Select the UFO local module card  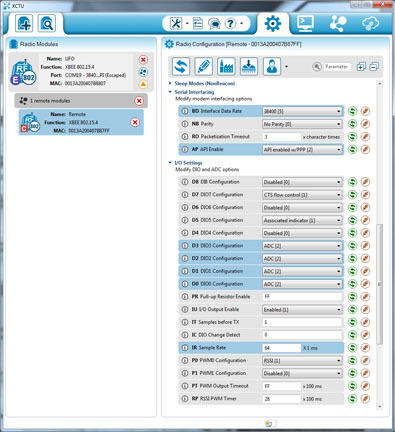81,72
